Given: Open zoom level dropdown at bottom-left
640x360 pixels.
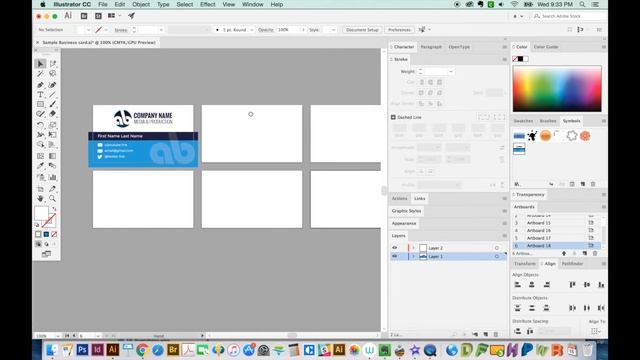Looking at the screenshot, I should click(58, 336).
